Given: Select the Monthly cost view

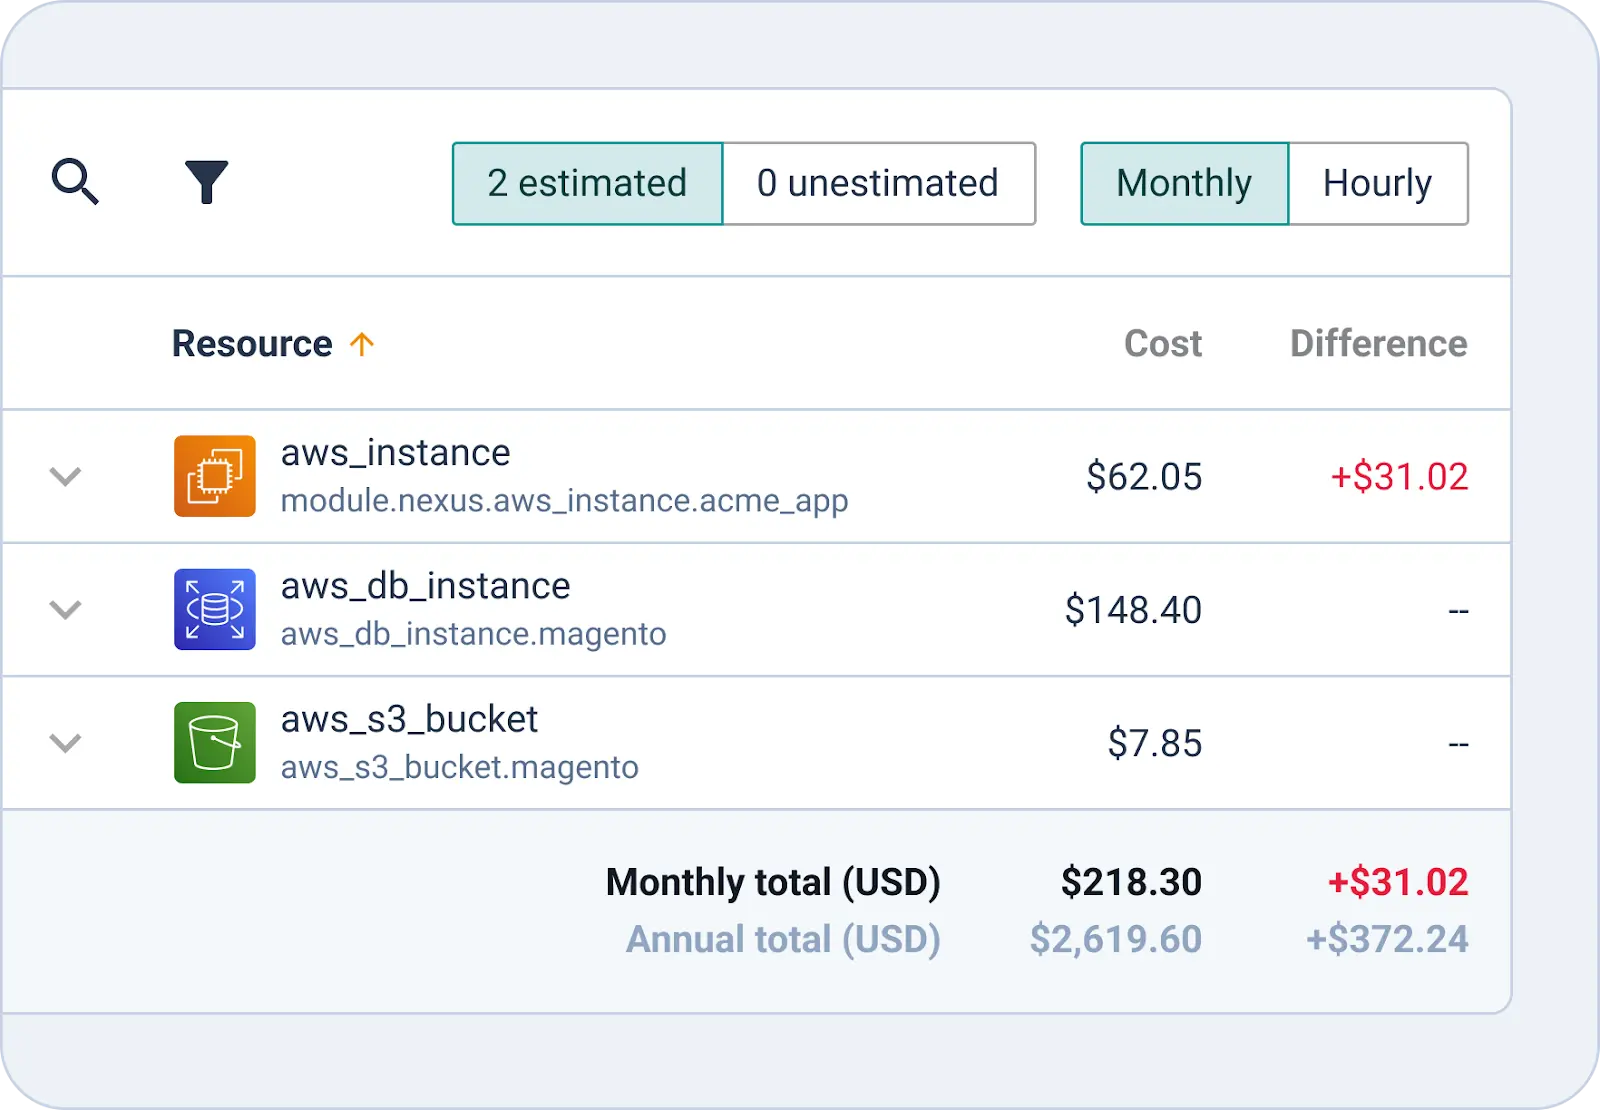Looking at the screenshot, I should tap(1184, 184).
